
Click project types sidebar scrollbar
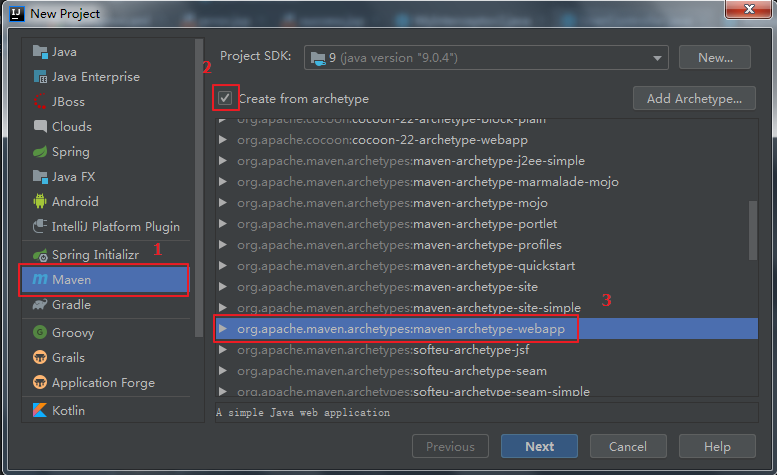[199, 188]
